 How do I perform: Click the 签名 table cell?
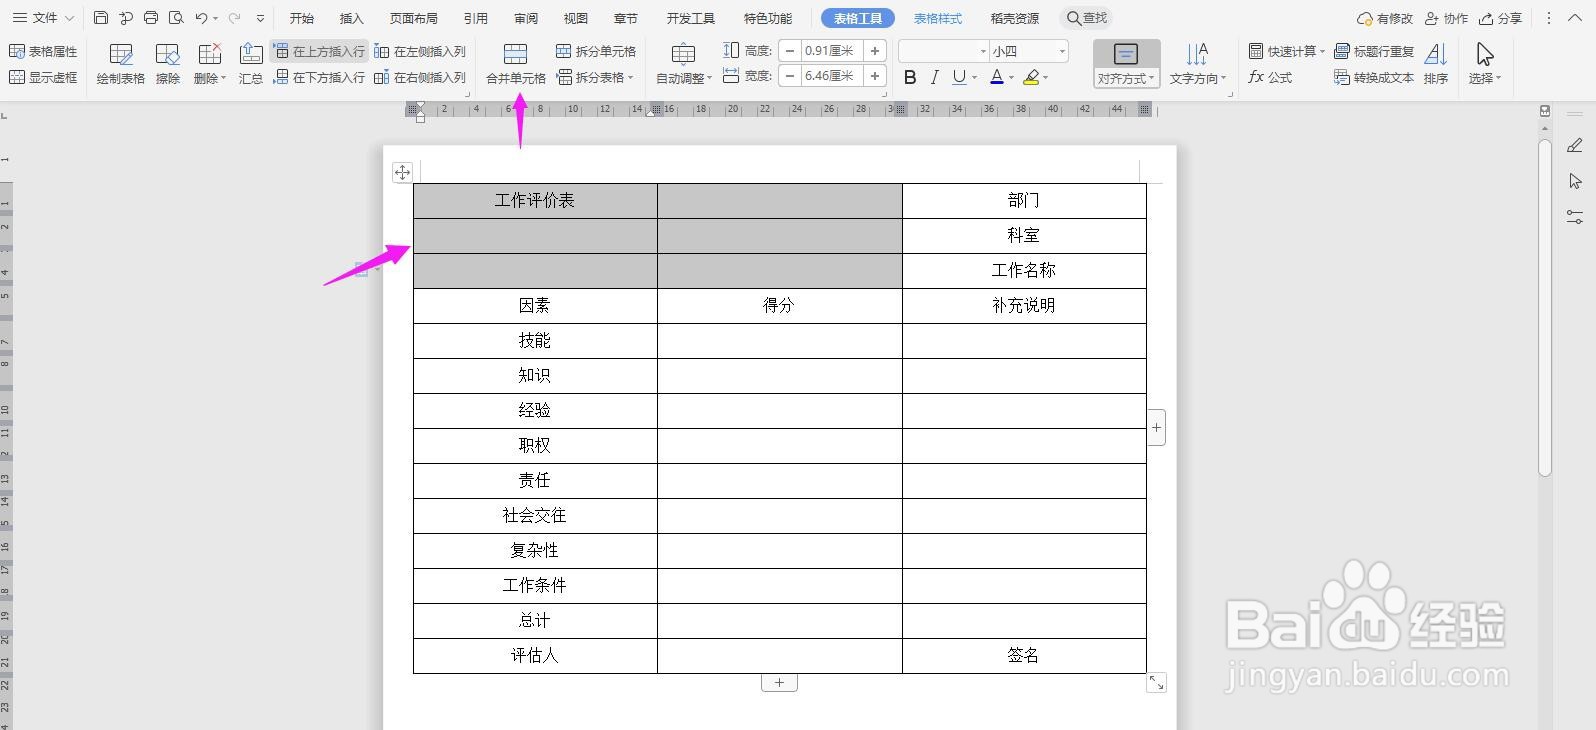click(1024, 655)
